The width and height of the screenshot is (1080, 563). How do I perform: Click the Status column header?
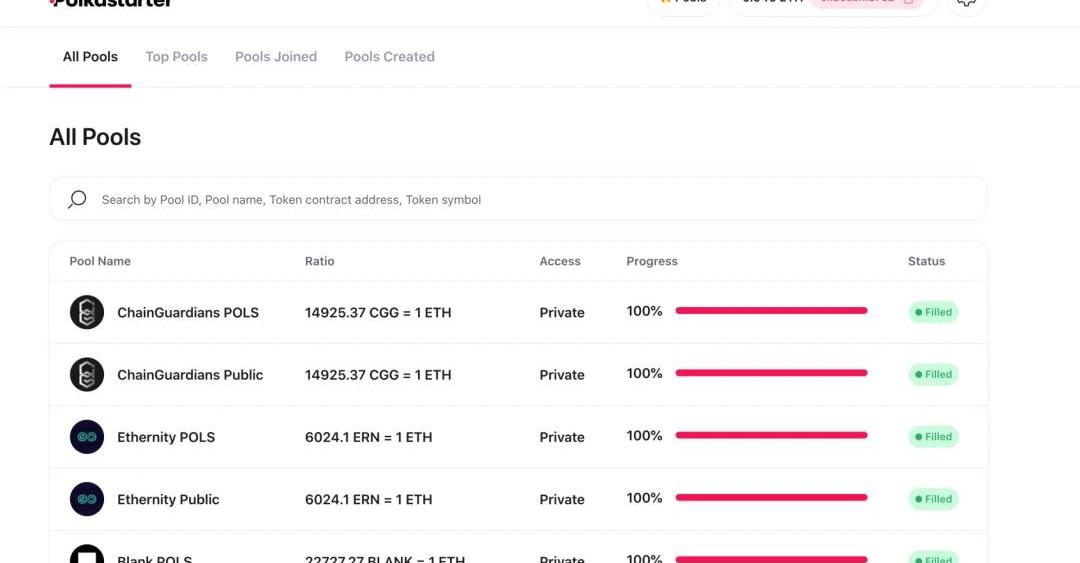pos(926,261)
